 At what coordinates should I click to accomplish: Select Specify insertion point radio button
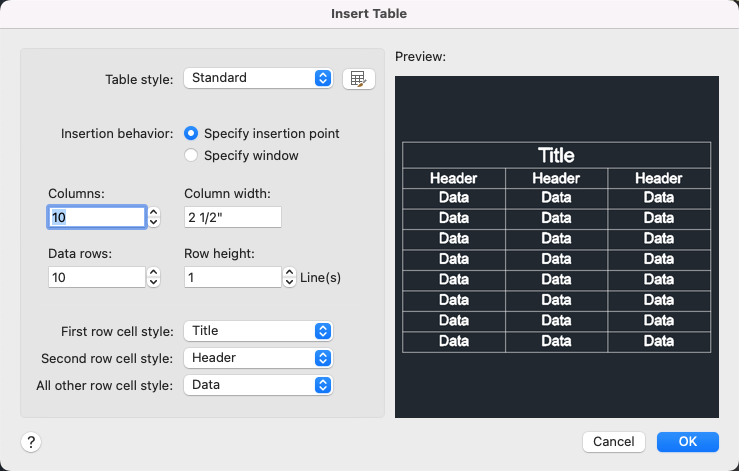[191, 133]
